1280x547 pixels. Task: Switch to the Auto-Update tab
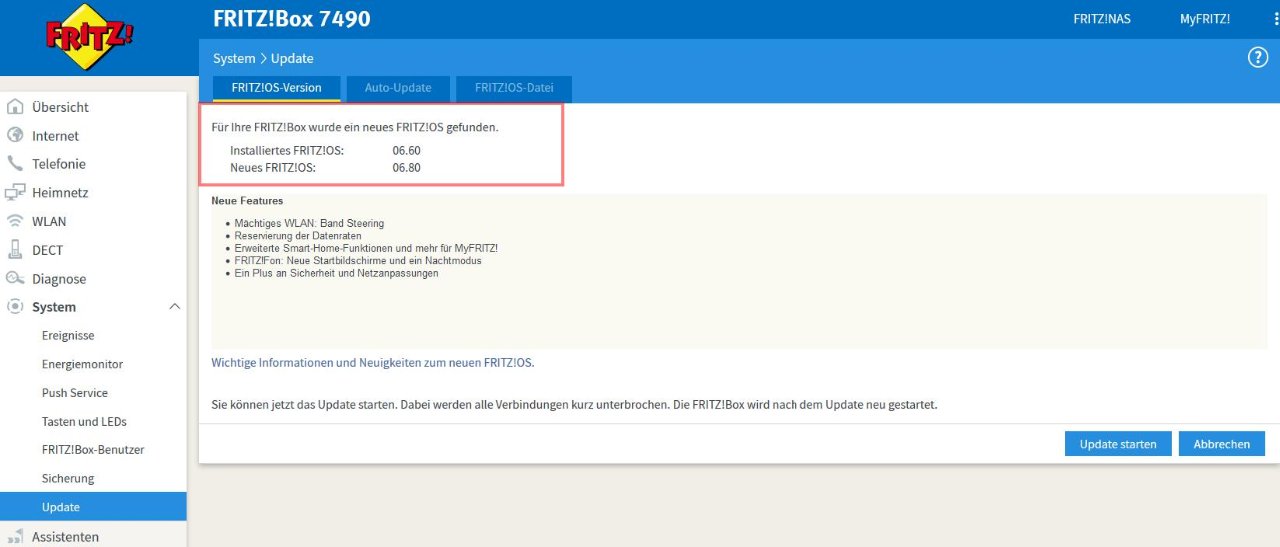398,88
